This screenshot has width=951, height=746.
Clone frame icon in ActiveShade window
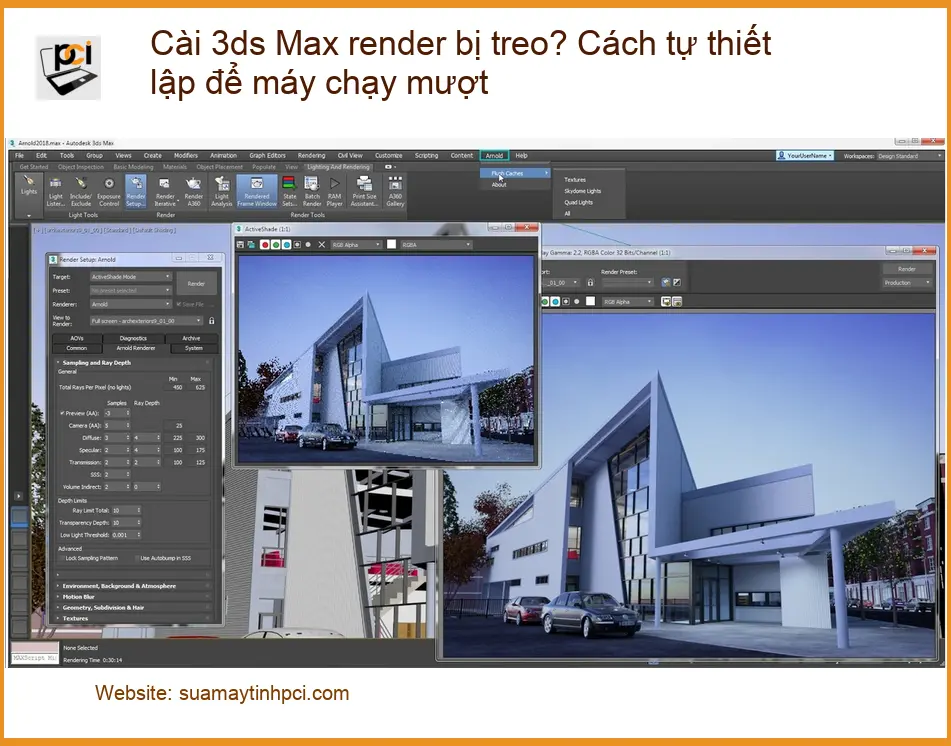pyautogui.click(x=250, y=244)
